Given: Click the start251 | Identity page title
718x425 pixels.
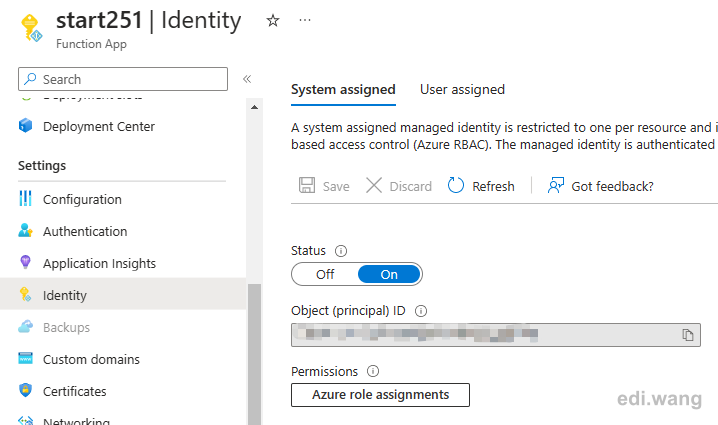Looking at the screenshot, I should tap(148, 21).
